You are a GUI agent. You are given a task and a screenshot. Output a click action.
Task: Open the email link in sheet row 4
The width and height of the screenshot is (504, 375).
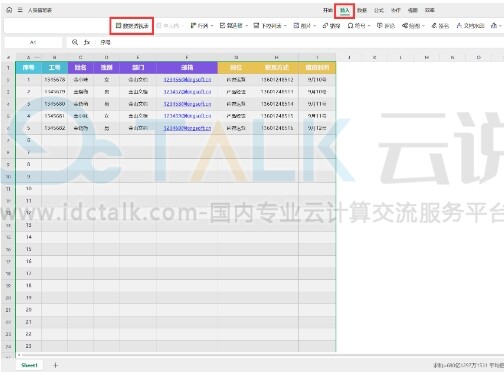coord(187,104)
